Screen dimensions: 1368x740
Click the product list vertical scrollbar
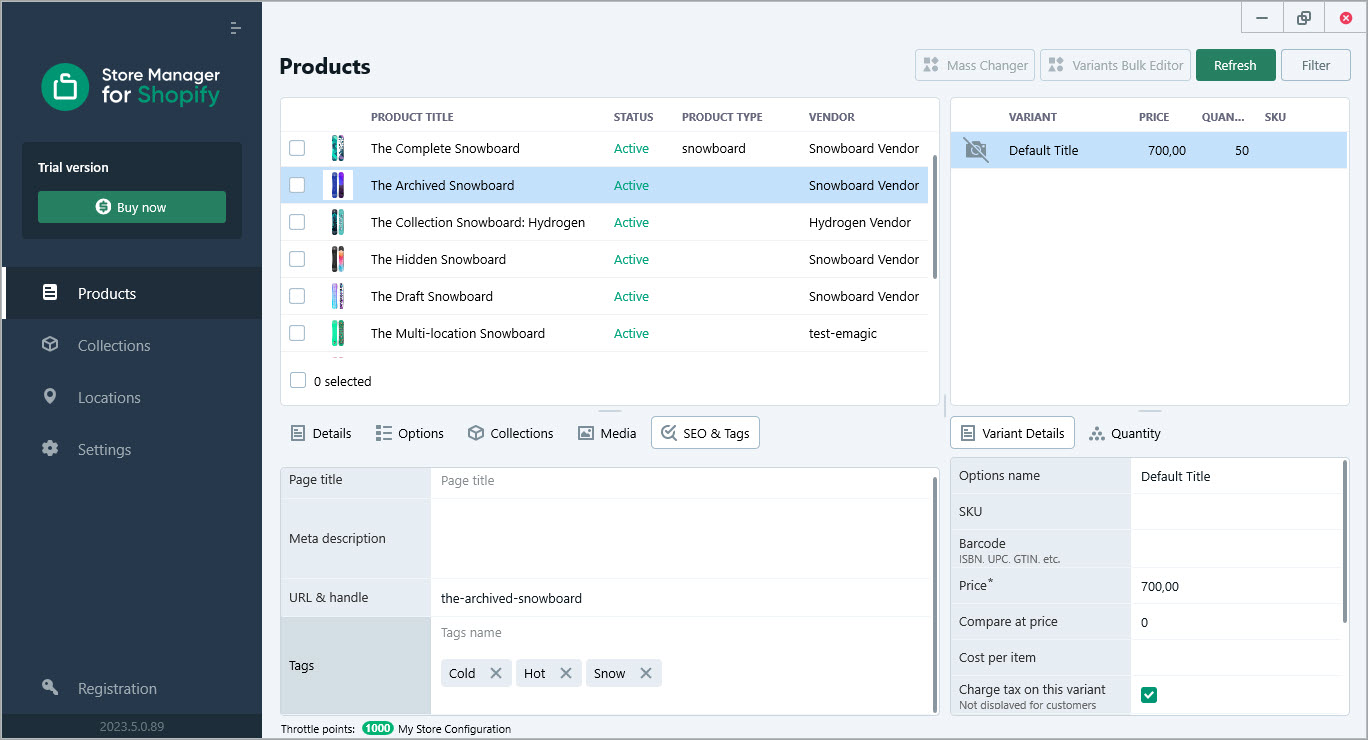coord(935,216)
